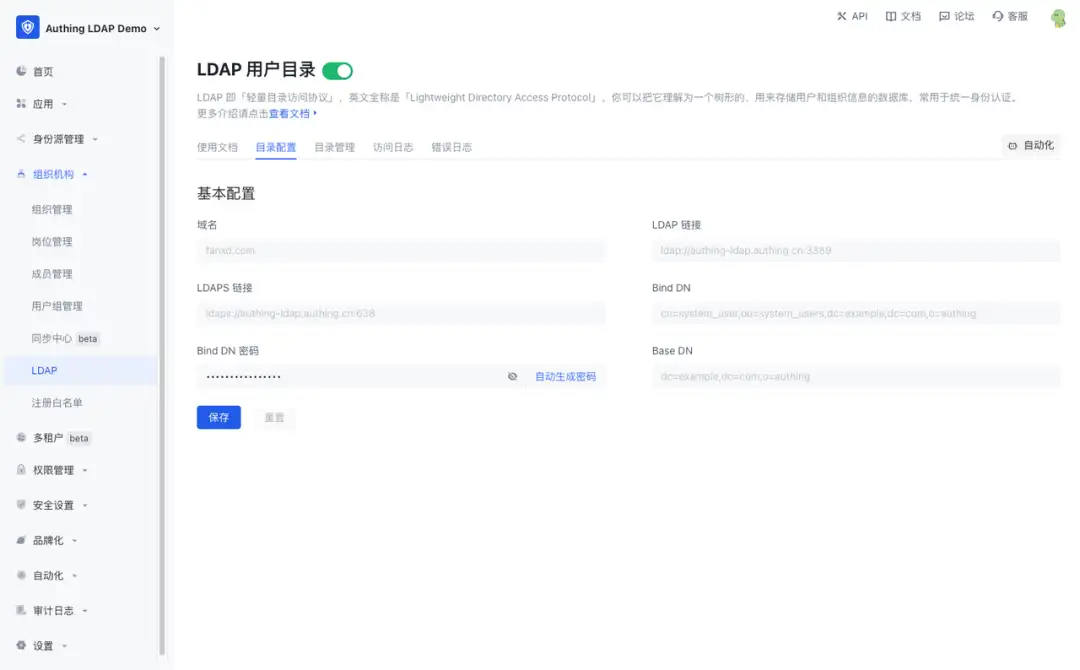Click the 自动生成密码 link
This screenshot has width=1080, height=670.
(x=565, y=377)
